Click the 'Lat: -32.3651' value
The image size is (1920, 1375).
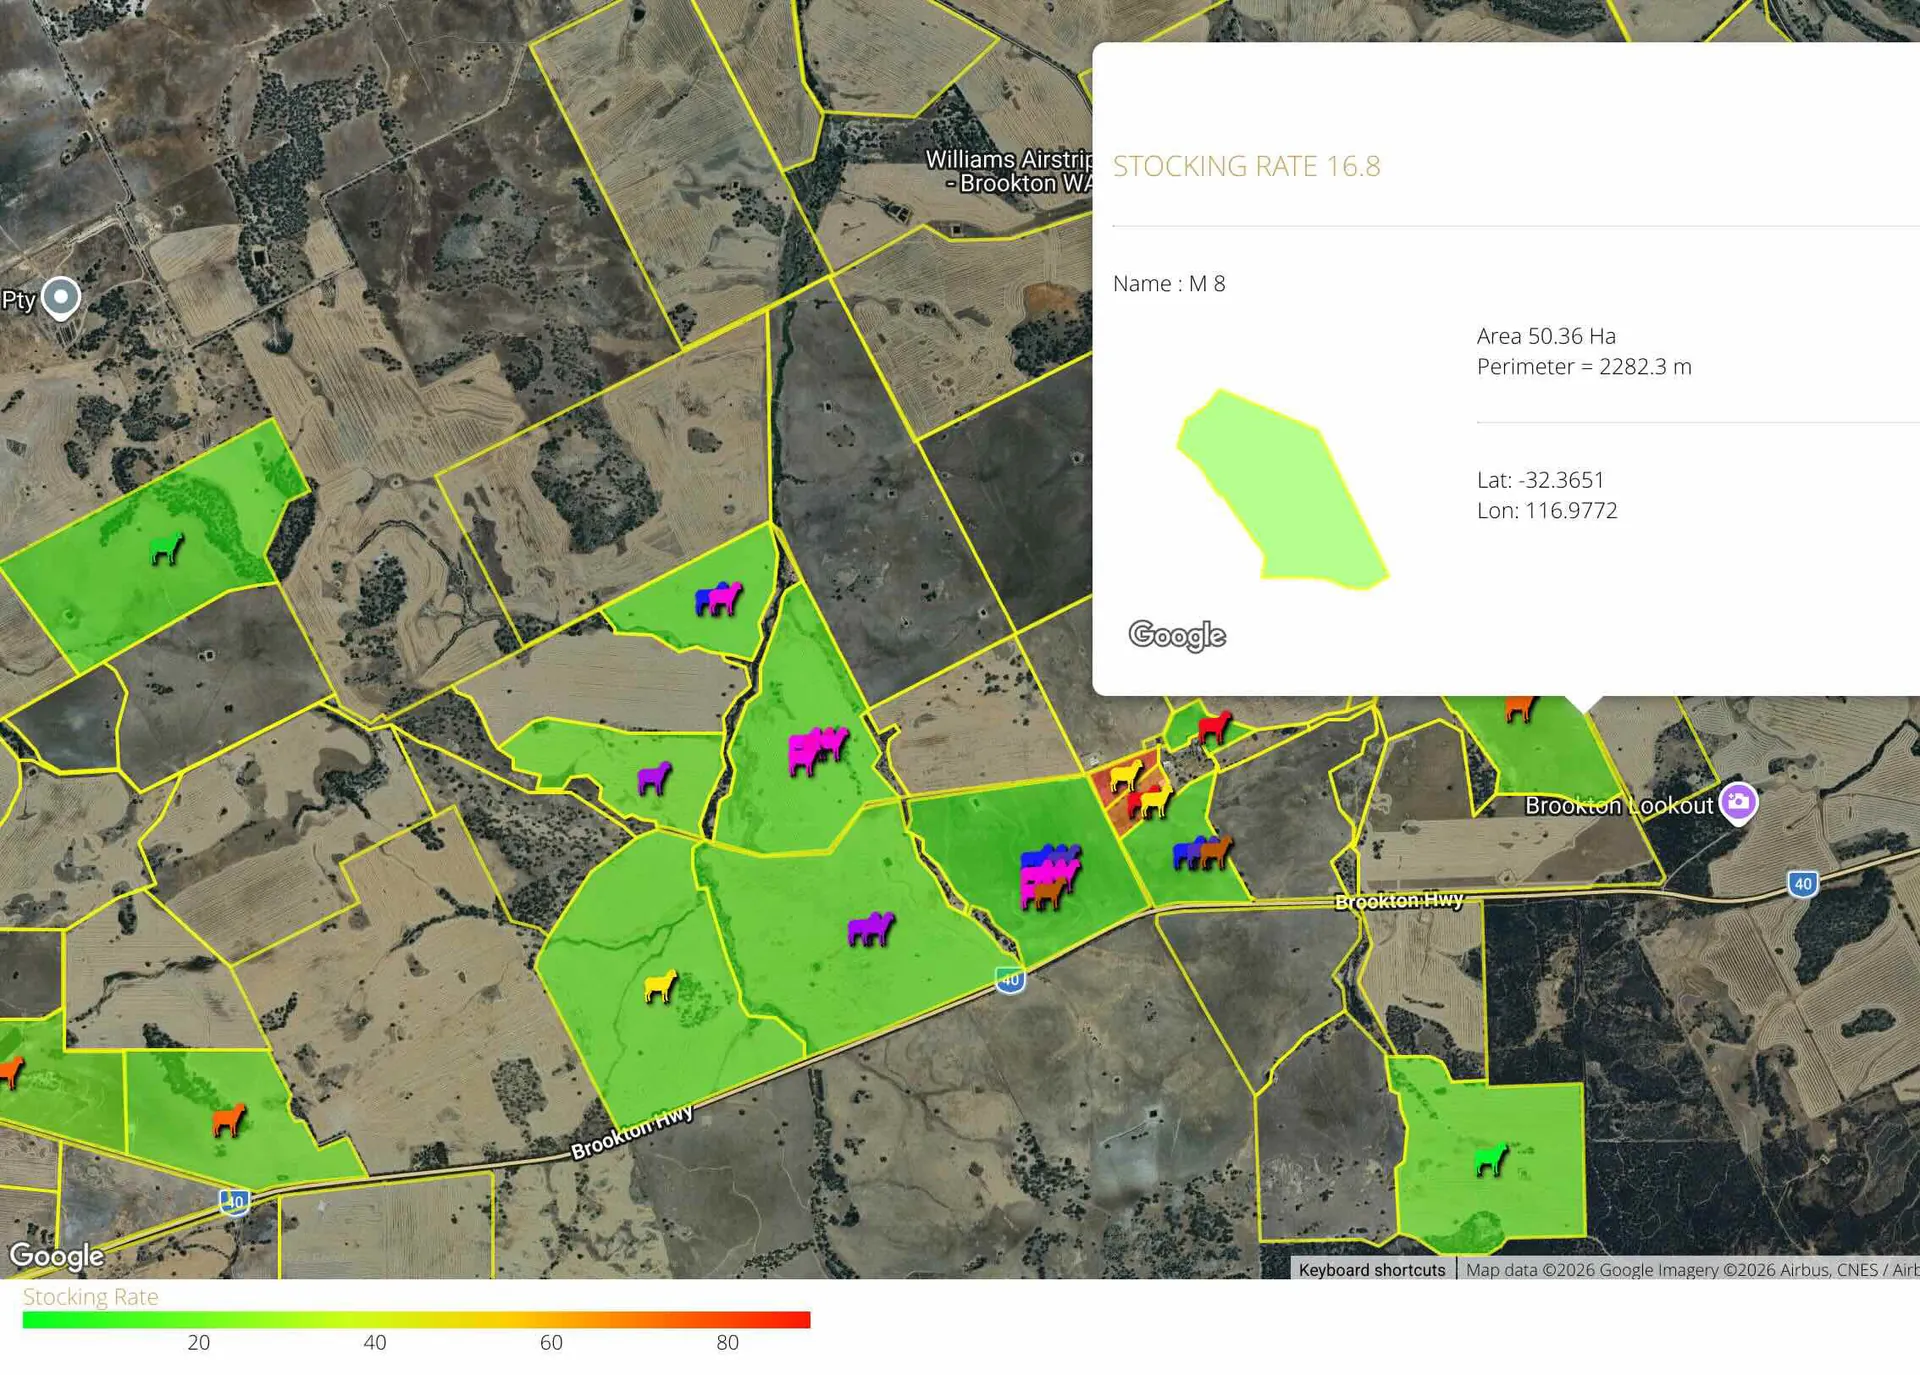coord(1540,480)
